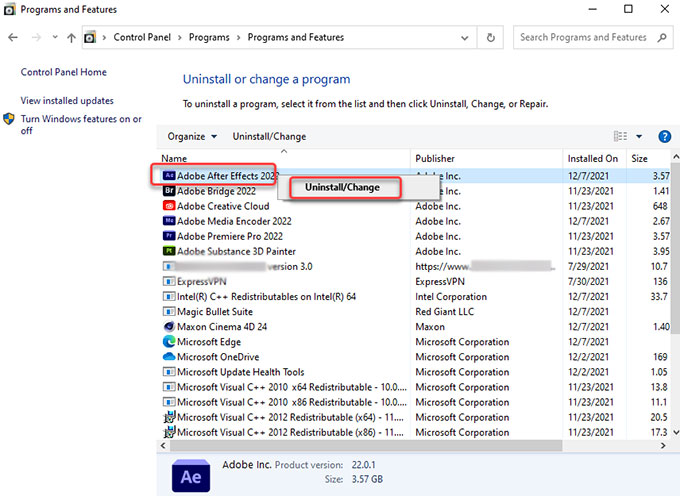
Task: Click the Intel C++ Redistributables icon
Action: [x=169, y=297]
